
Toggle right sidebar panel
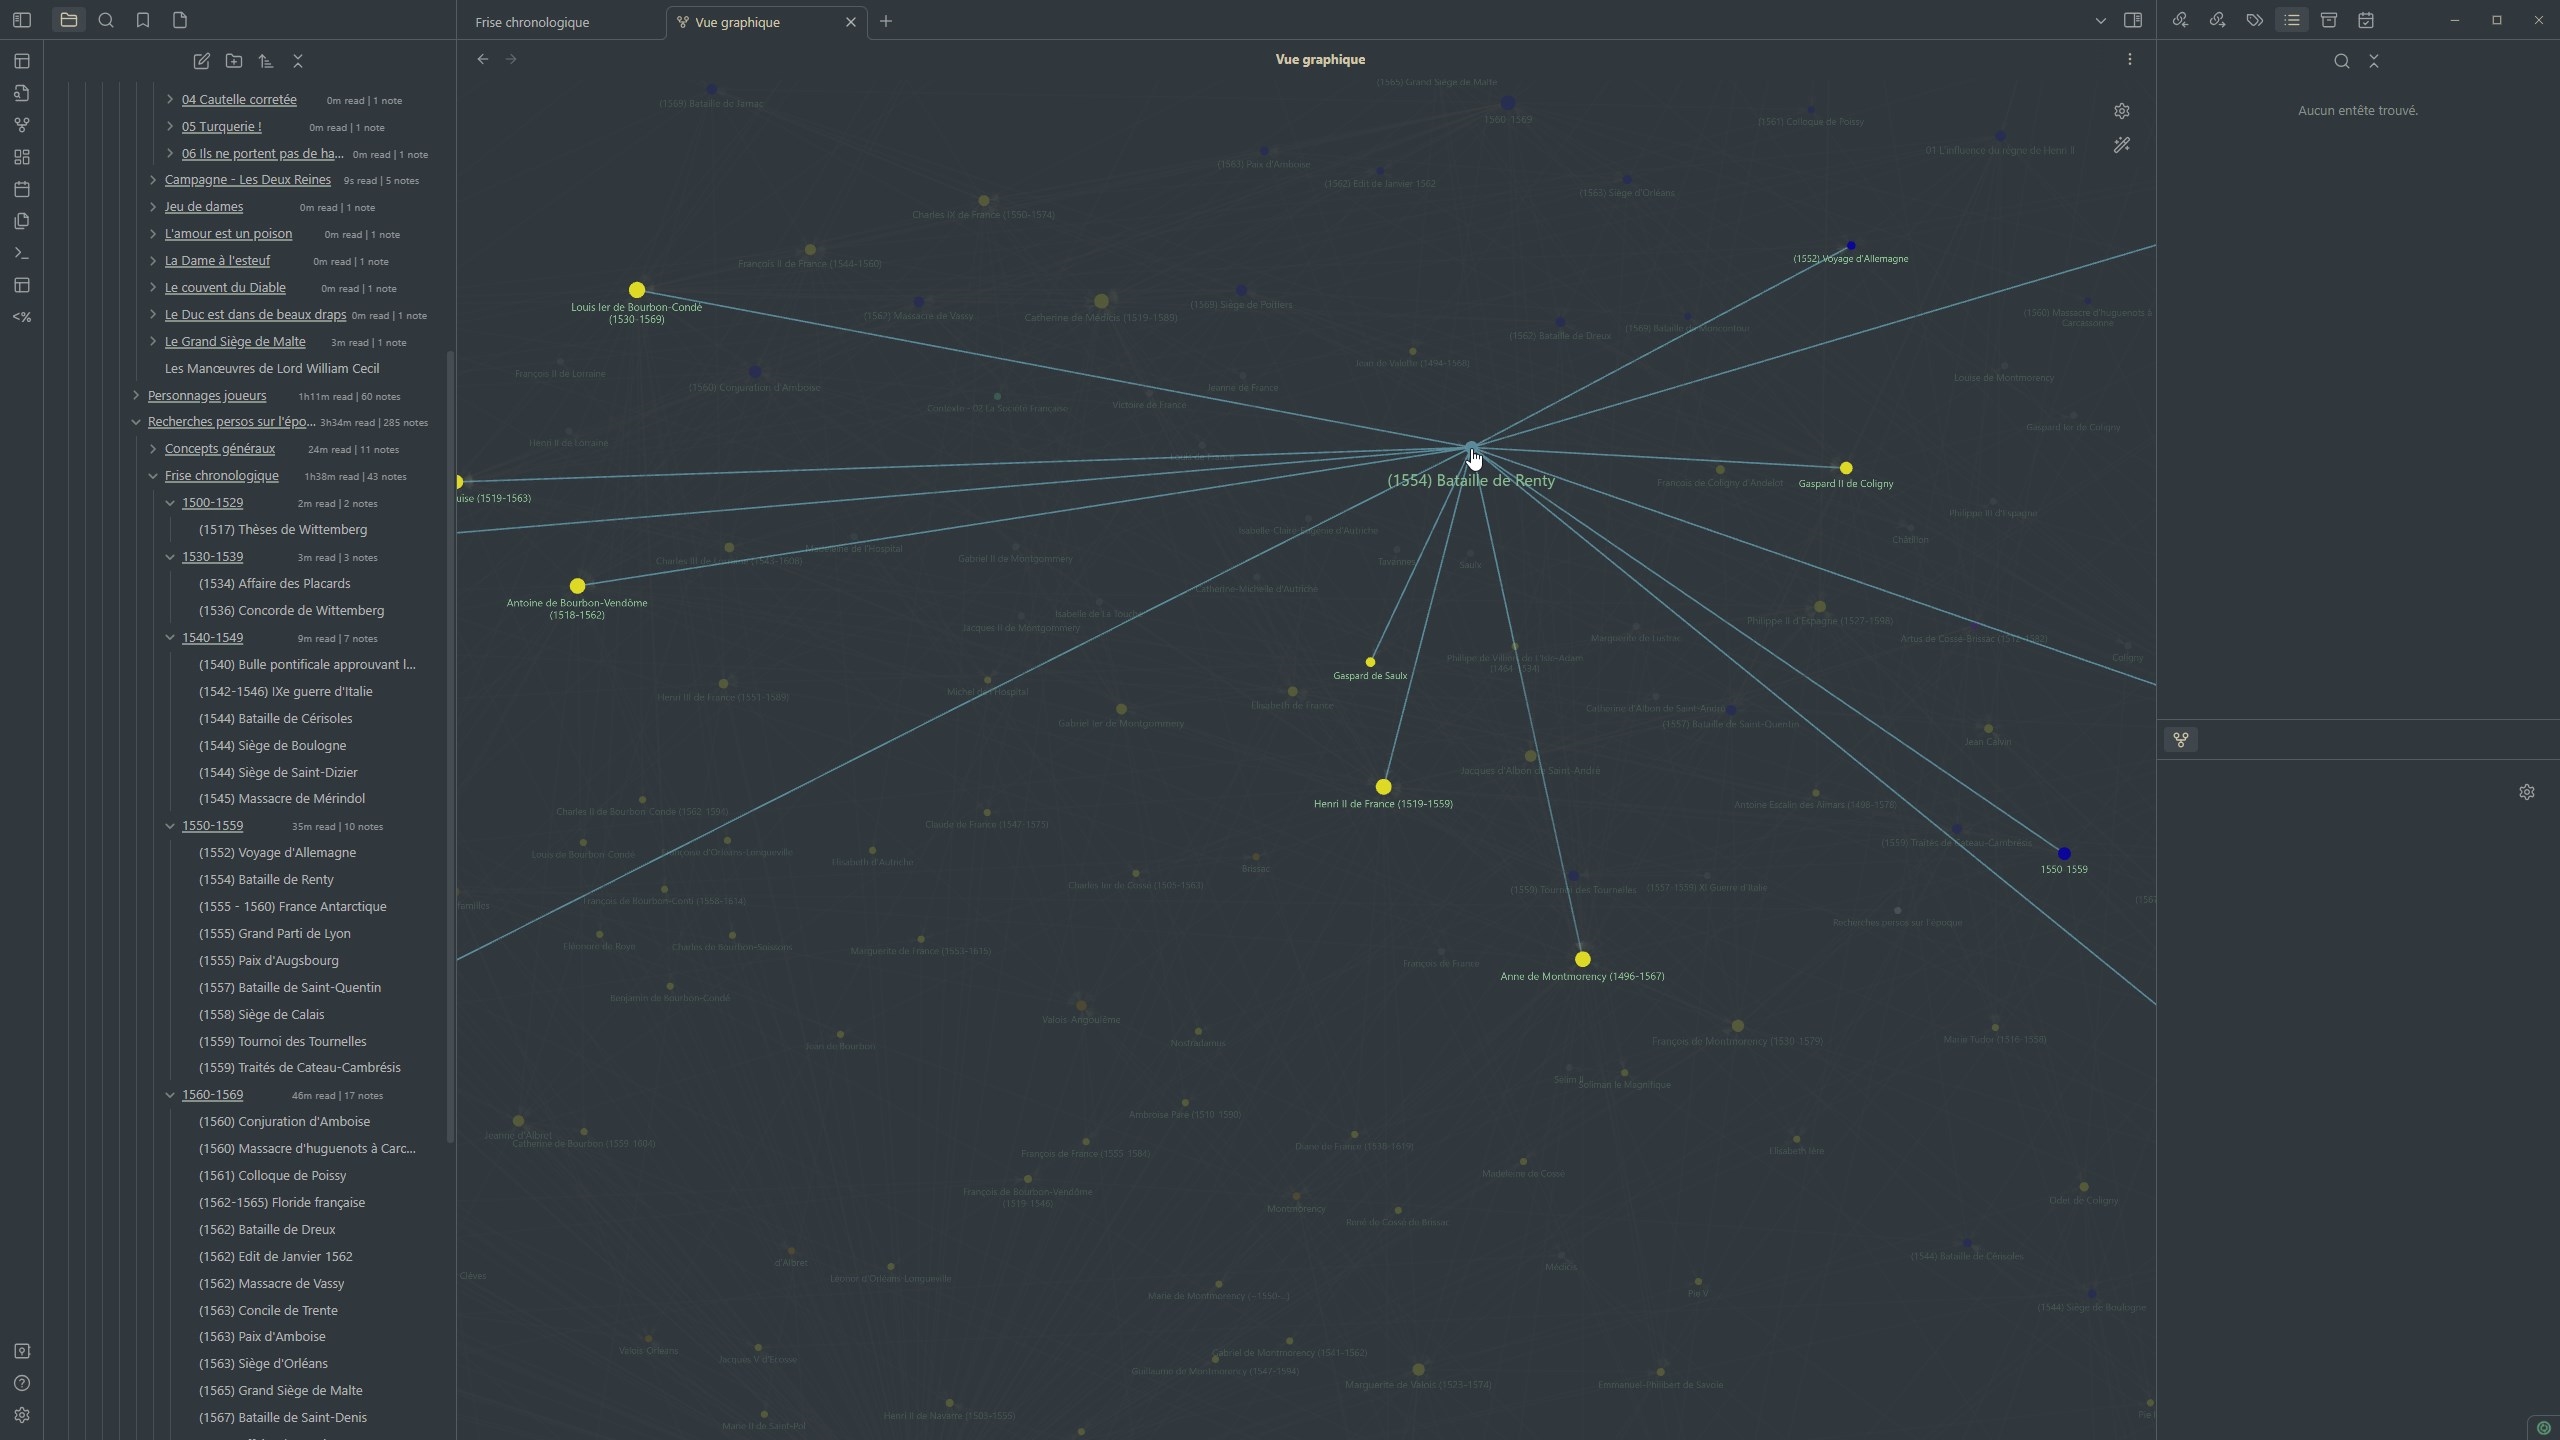[2132, 20]
